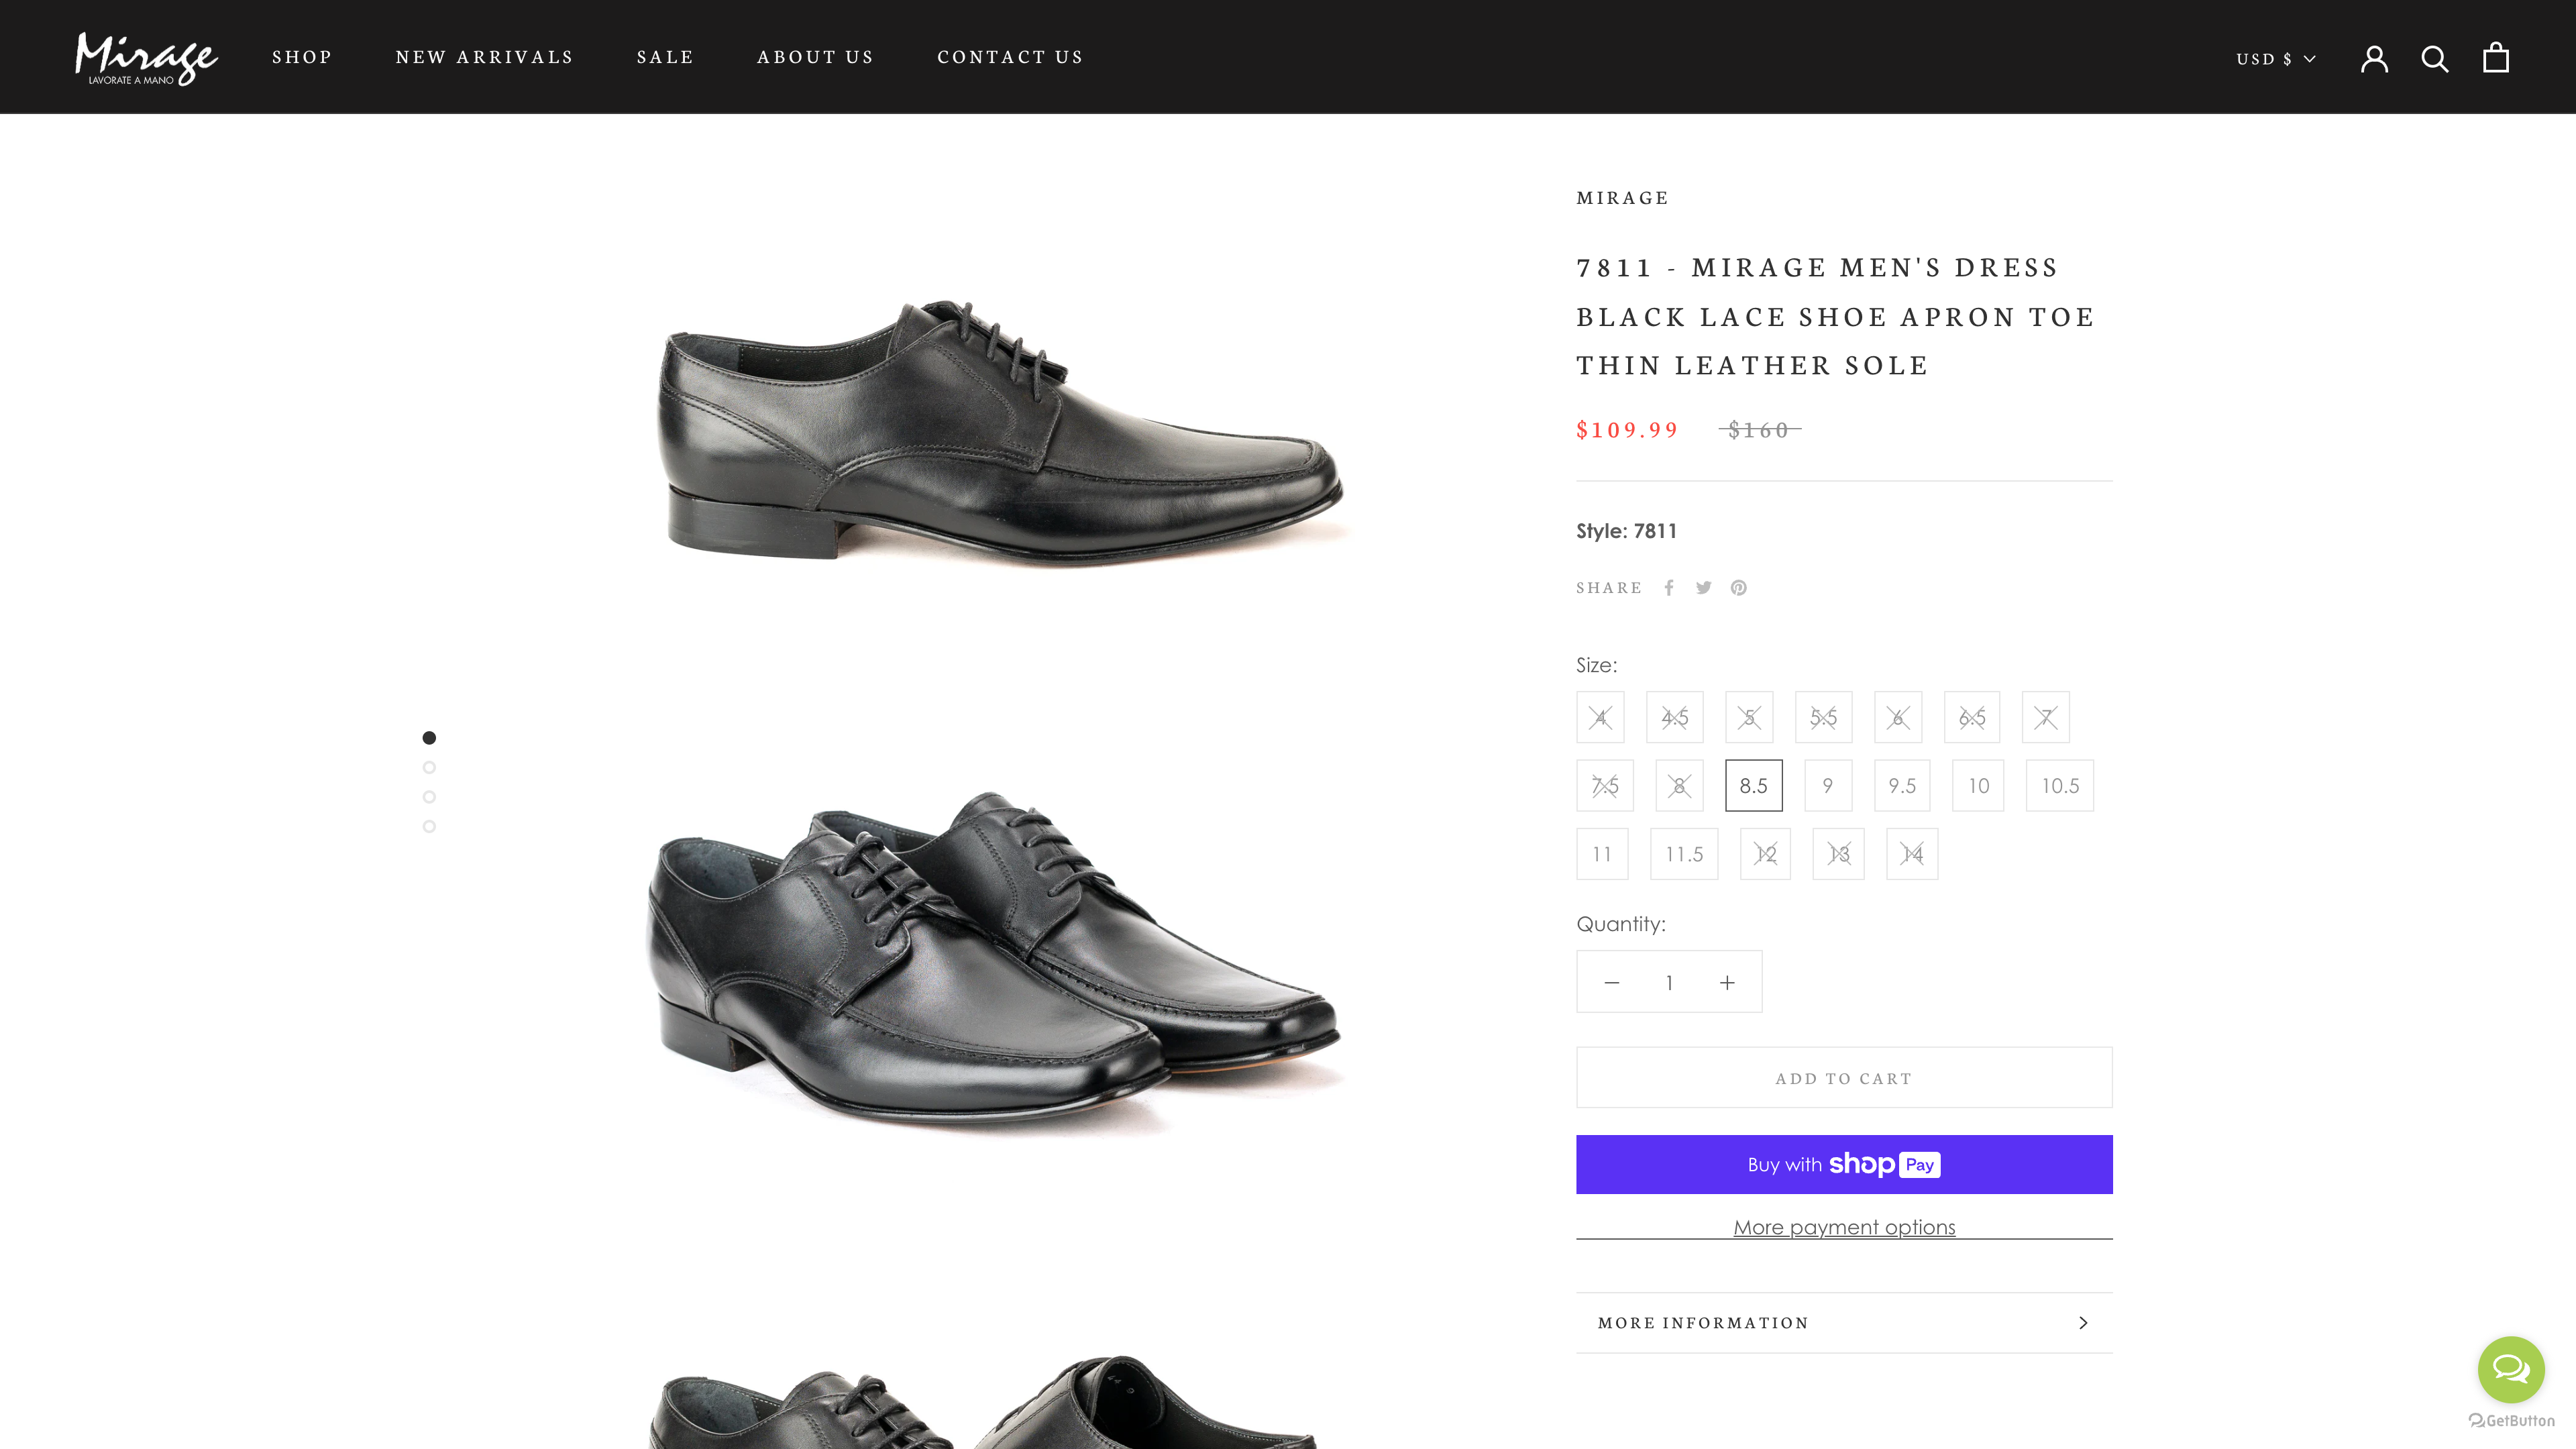2576x1449 pixels.
Task: Deselect the selected size 8.5
Action: coord(1754,786)
